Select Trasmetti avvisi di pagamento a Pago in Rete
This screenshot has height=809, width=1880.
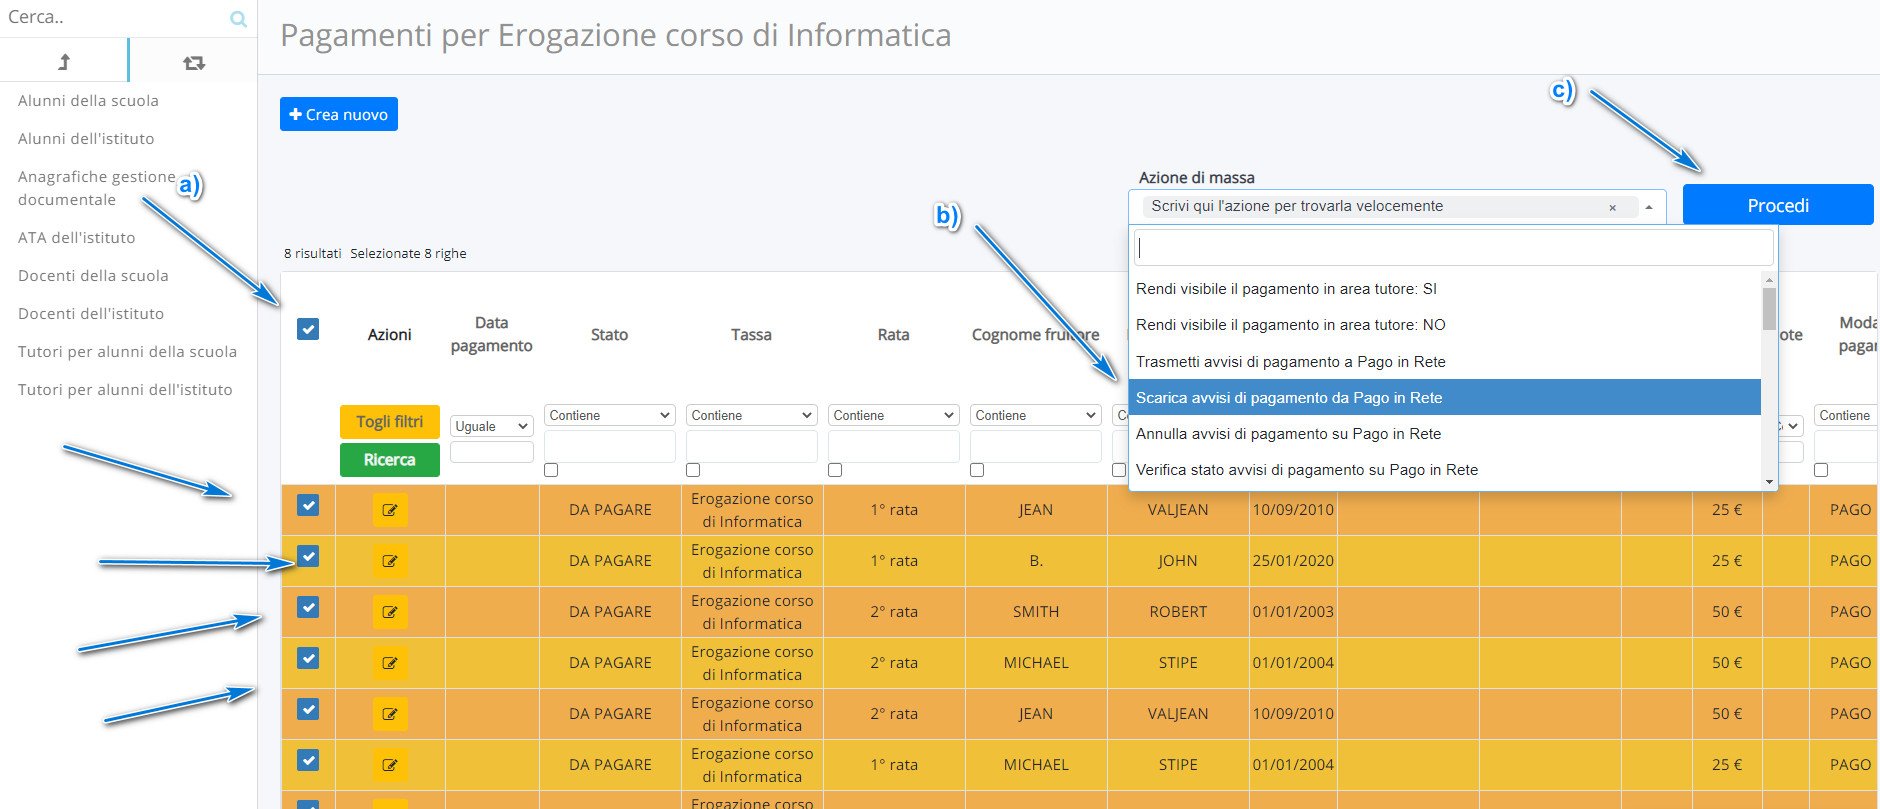tap(1444, 362)
